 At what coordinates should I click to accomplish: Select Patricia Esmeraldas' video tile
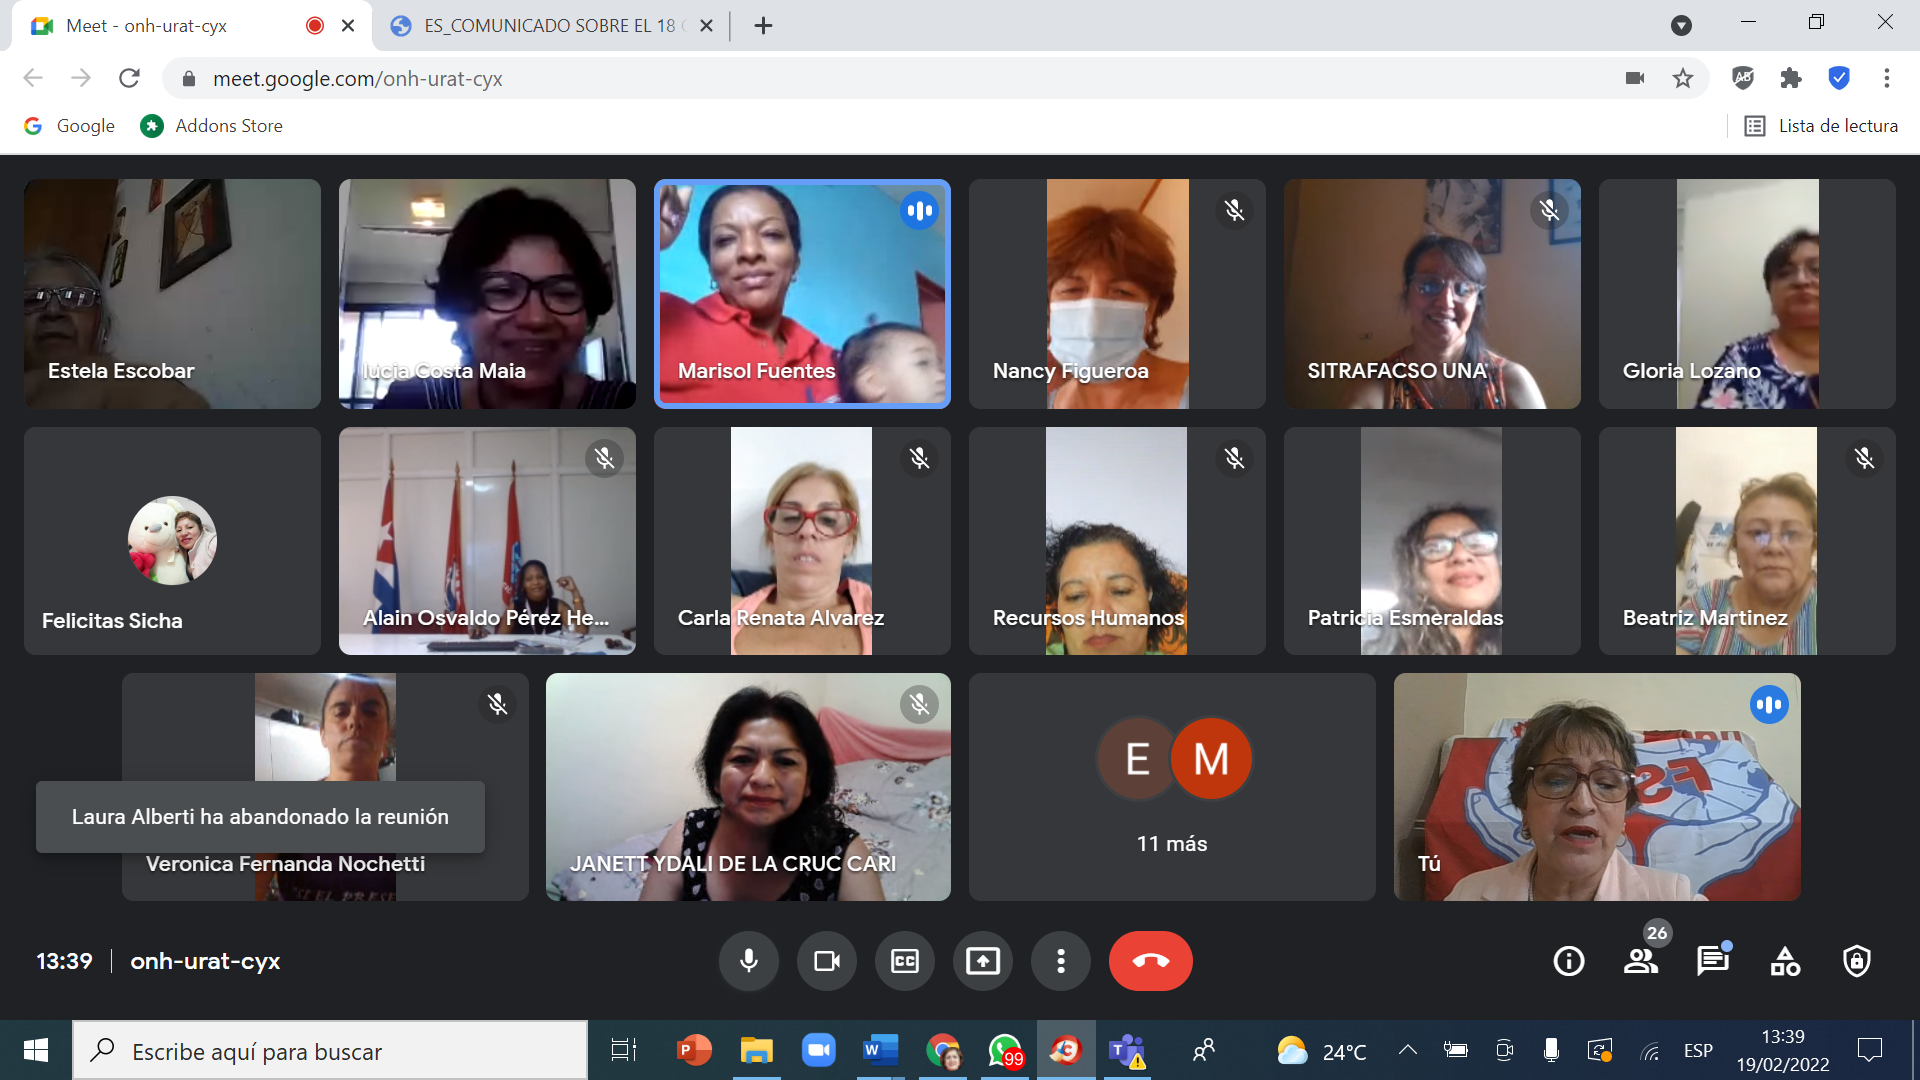pos(1432,541)
